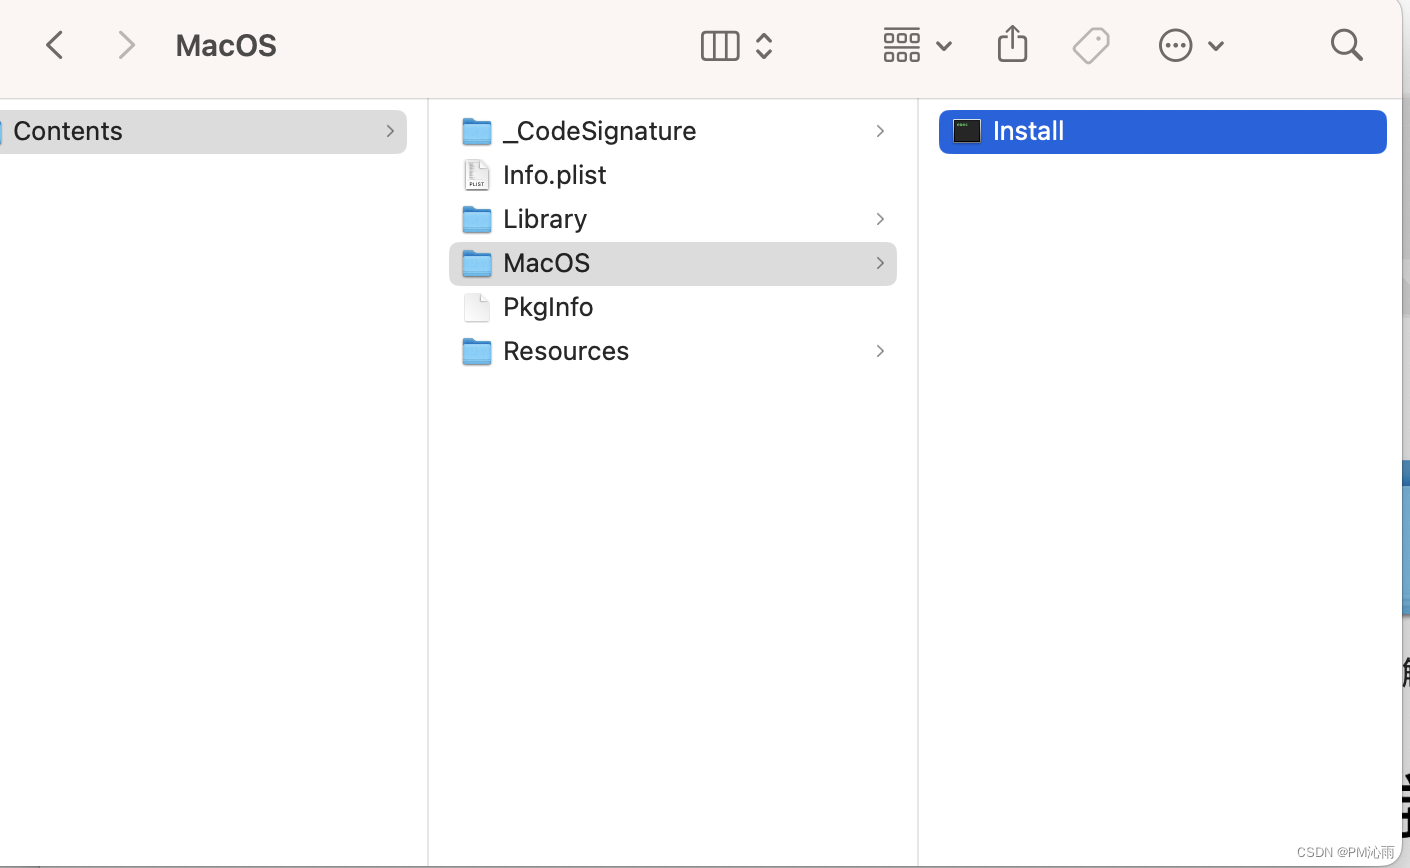Viewport: 1410px width, 868px height.
Task: Switch to the column view icon
Action: coord(720,45)
